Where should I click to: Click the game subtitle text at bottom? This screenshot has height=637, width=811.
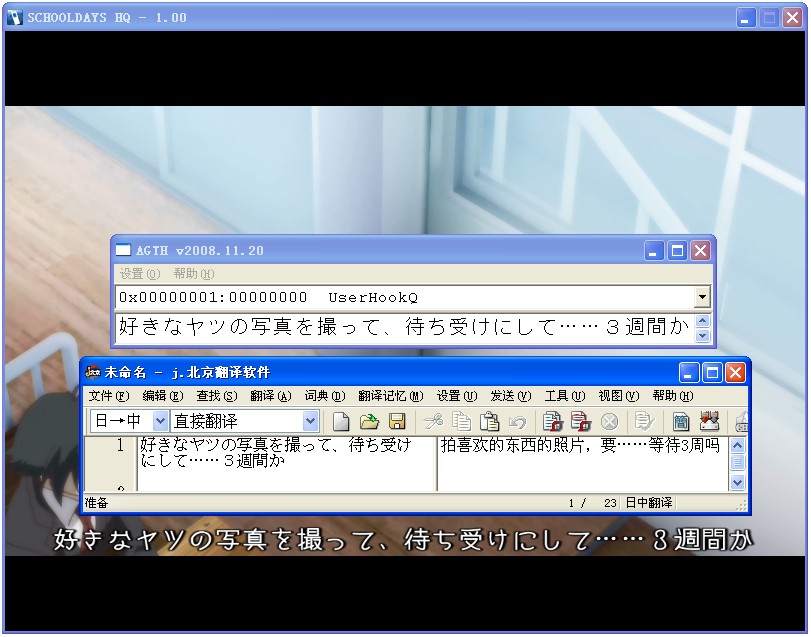point(403,539)
